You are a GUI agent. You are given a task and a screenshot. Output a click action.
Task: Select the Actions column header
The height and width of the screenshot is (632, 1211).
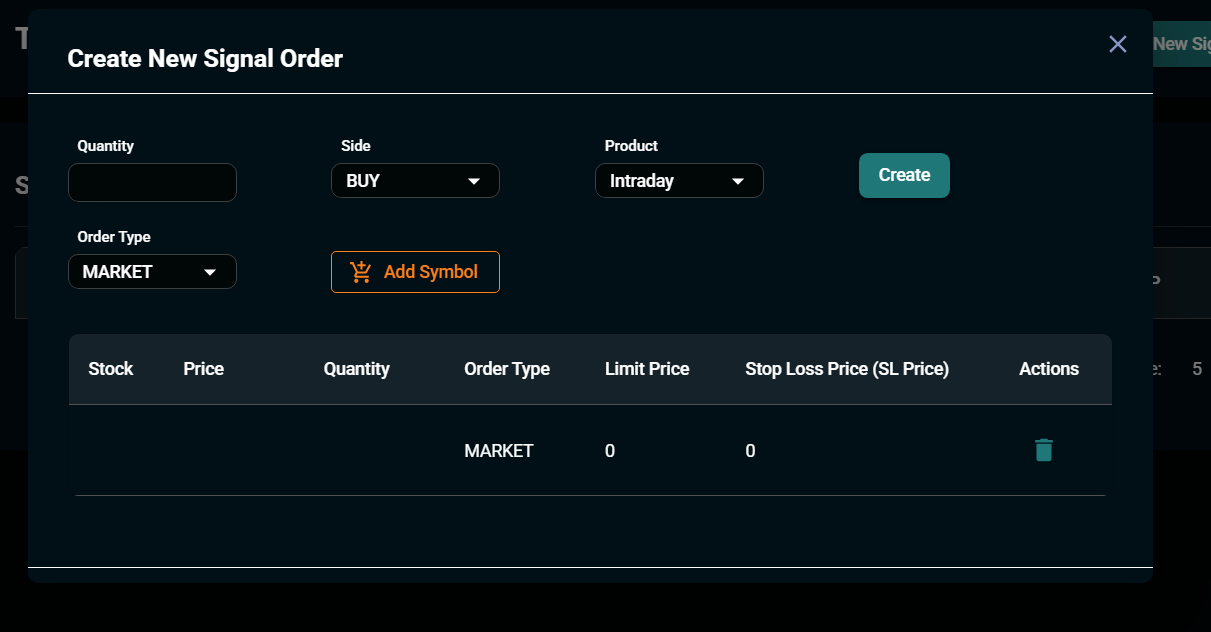(1048, 368)
